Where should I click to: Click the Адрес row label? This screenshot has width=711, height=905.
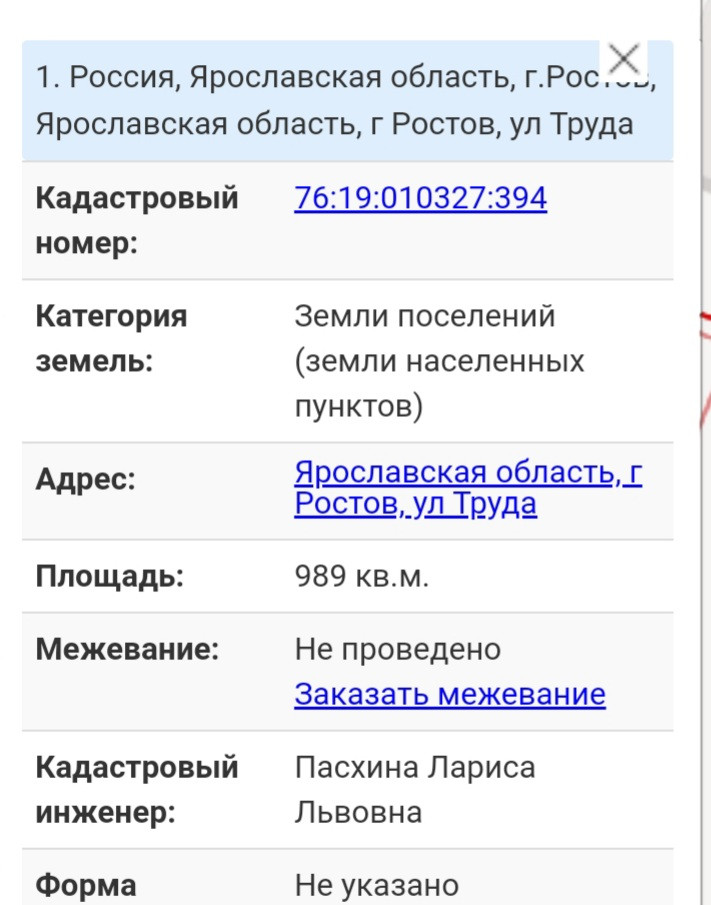coord(85,479)
